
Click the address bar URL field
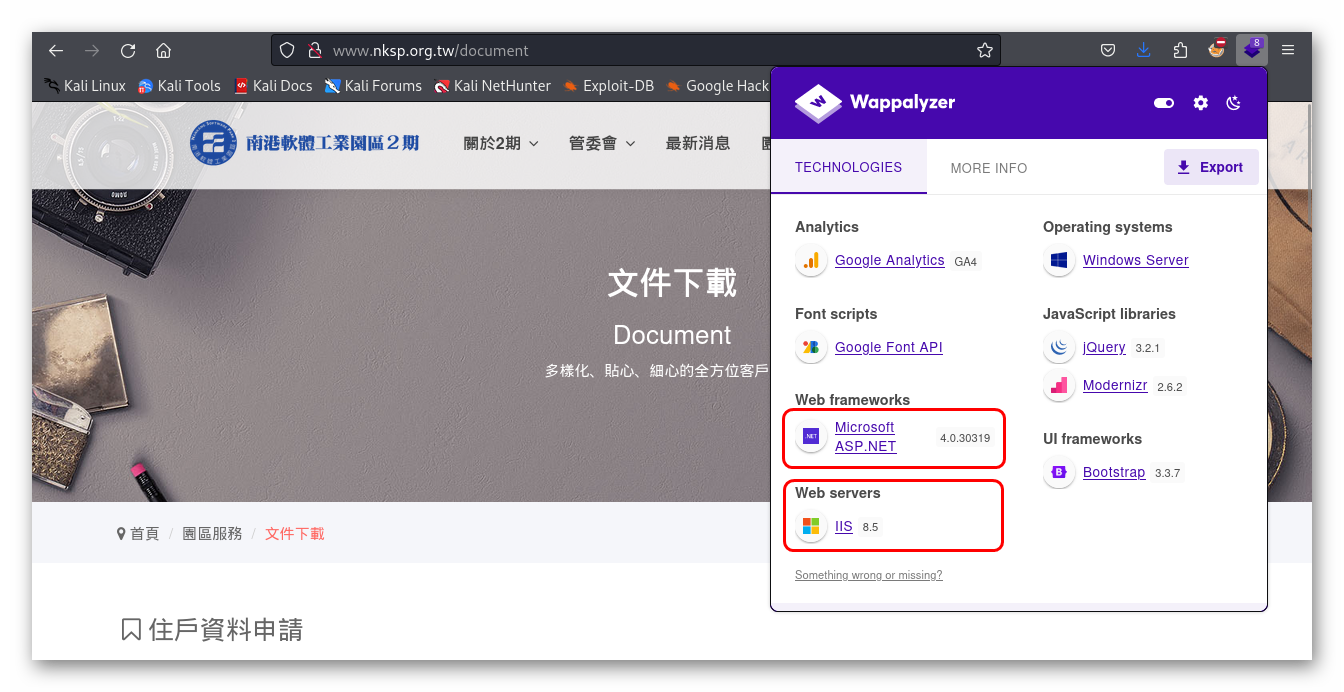click(635, 50)
